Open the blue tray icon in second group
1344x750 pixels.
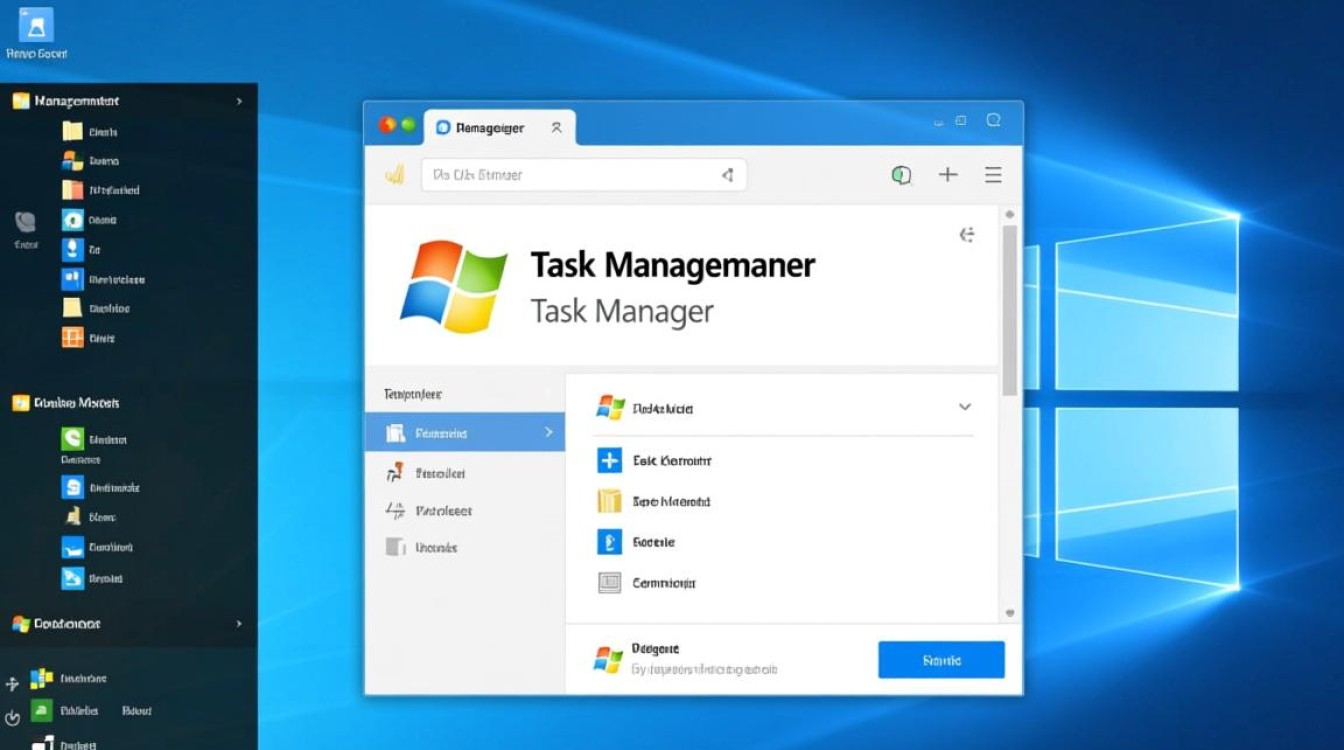[x=72, y=547]
